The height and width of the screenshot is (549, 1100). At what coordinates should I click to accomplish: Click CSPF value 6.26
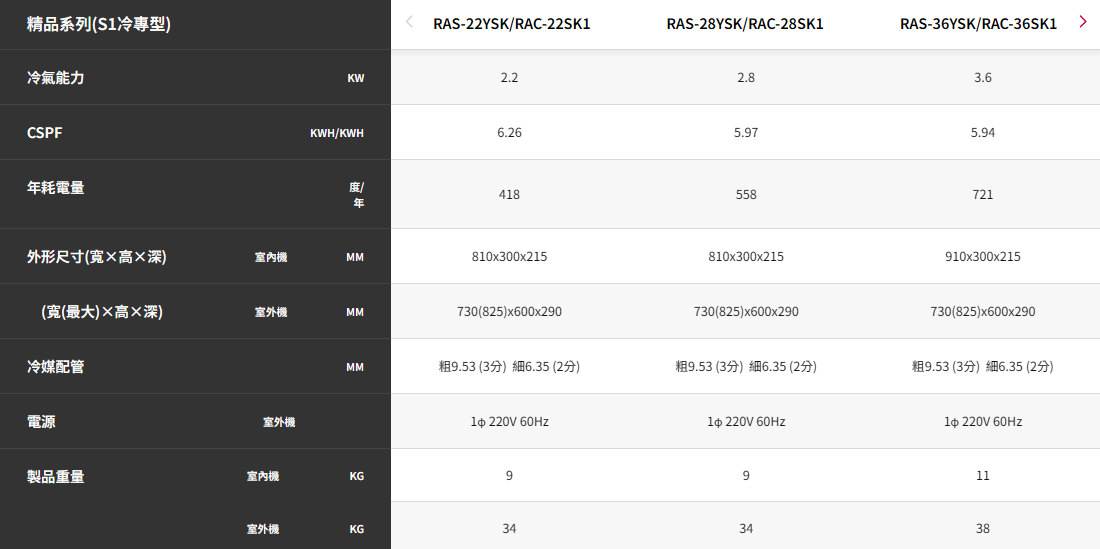pyautogui.click(x=509, y=133)
